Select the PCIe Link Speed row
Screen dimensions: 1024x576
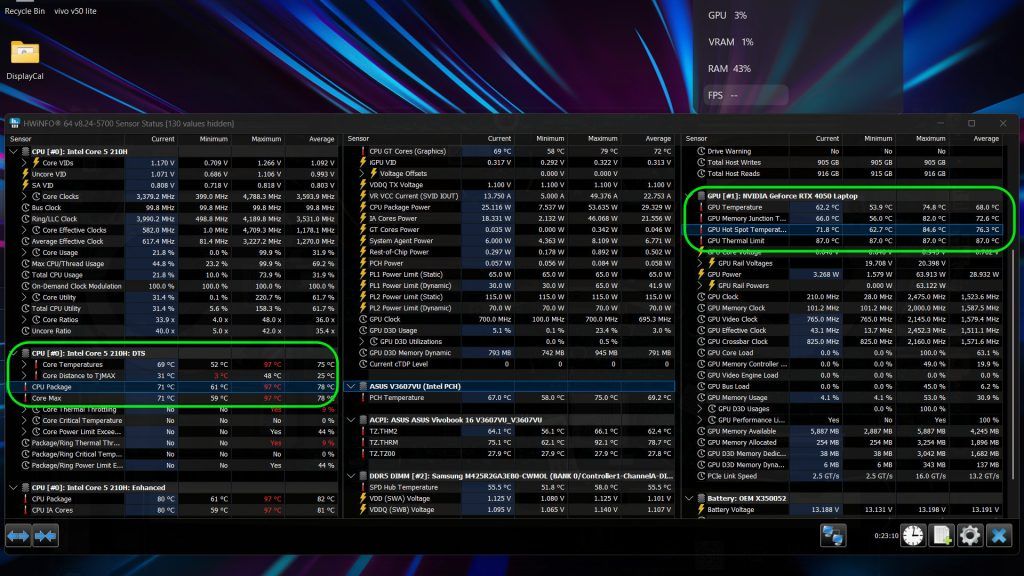pyautogui.click(x=843, y=476)
